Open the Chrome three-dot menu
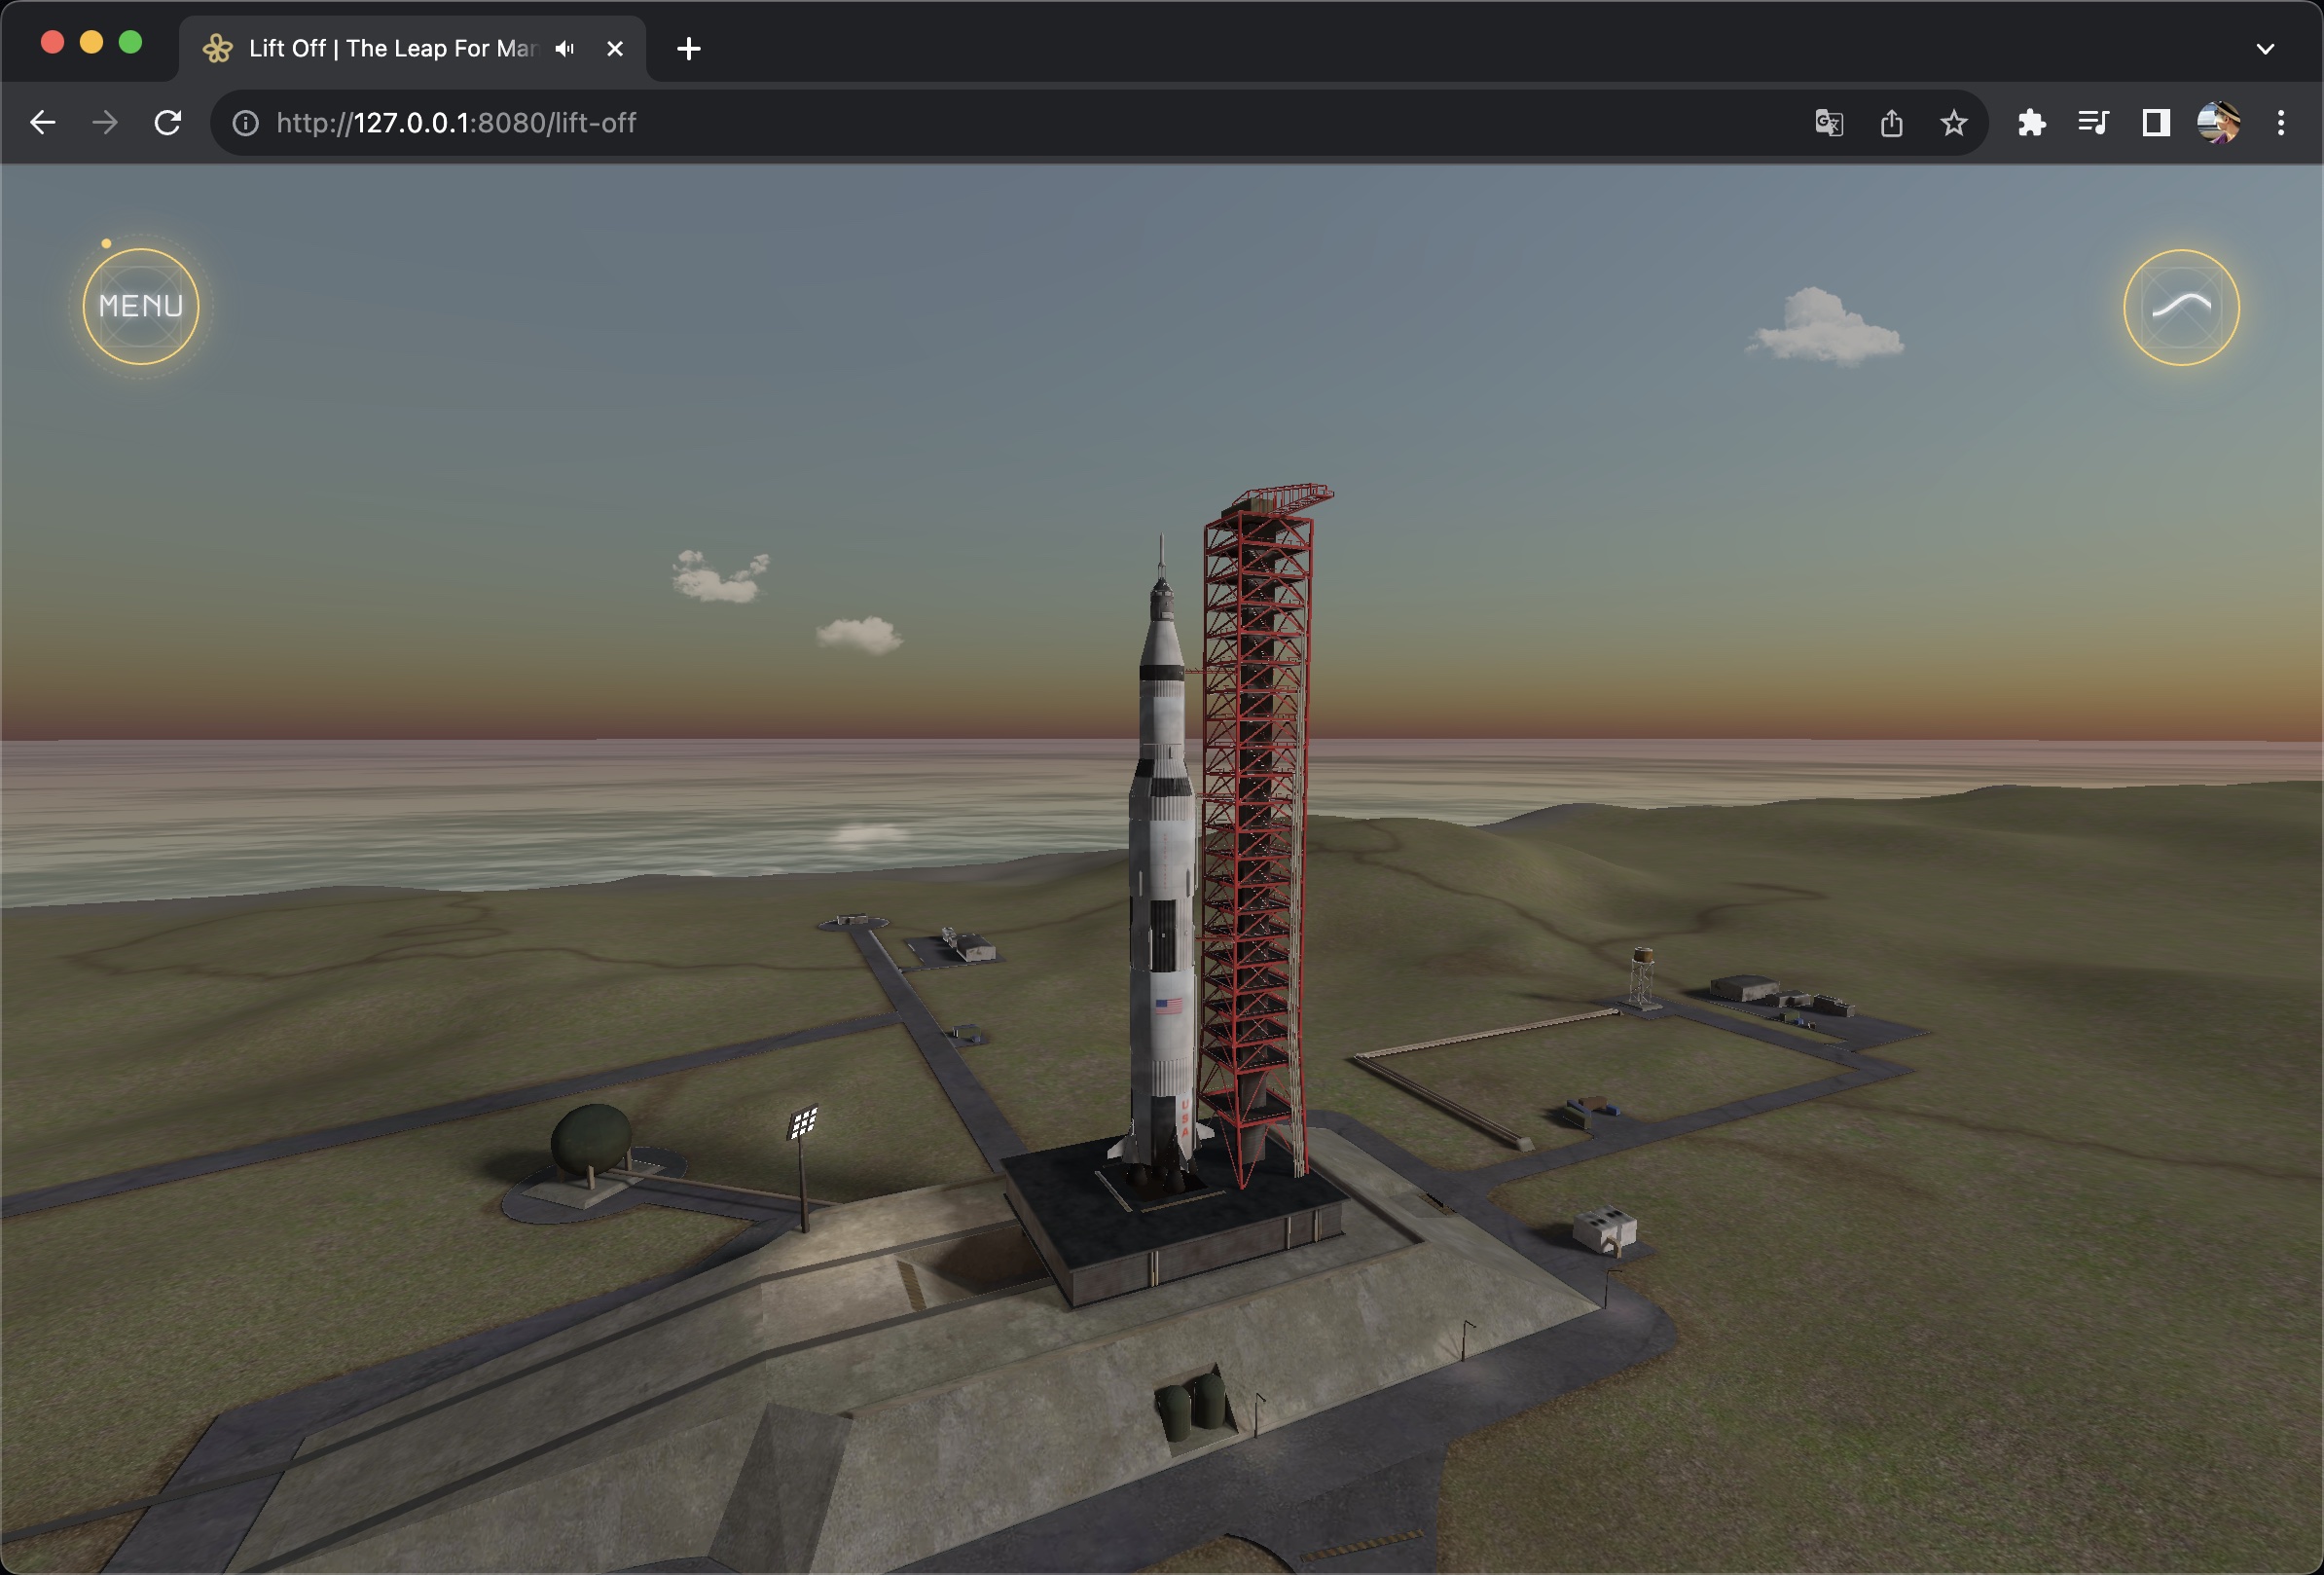The height and width of the screenshot is (1575, 2324). tap(2280, 123)
